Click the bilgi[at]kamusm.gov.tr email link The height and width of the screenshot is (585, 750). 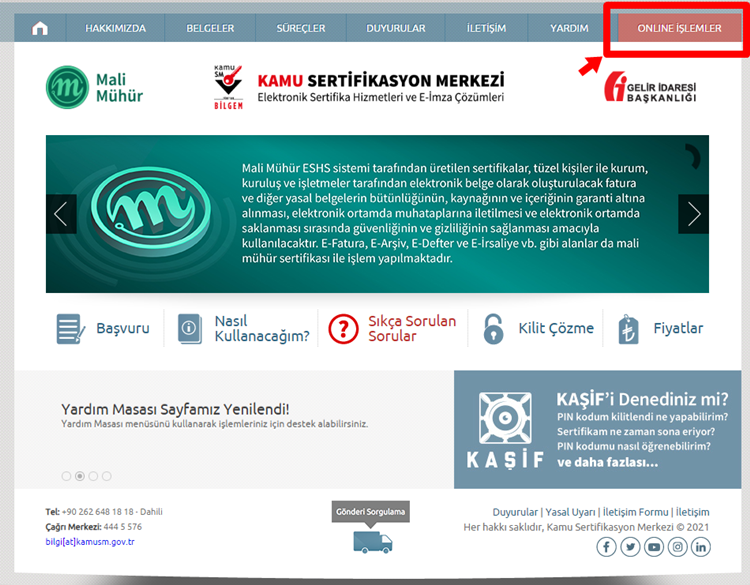click(90, 542)
